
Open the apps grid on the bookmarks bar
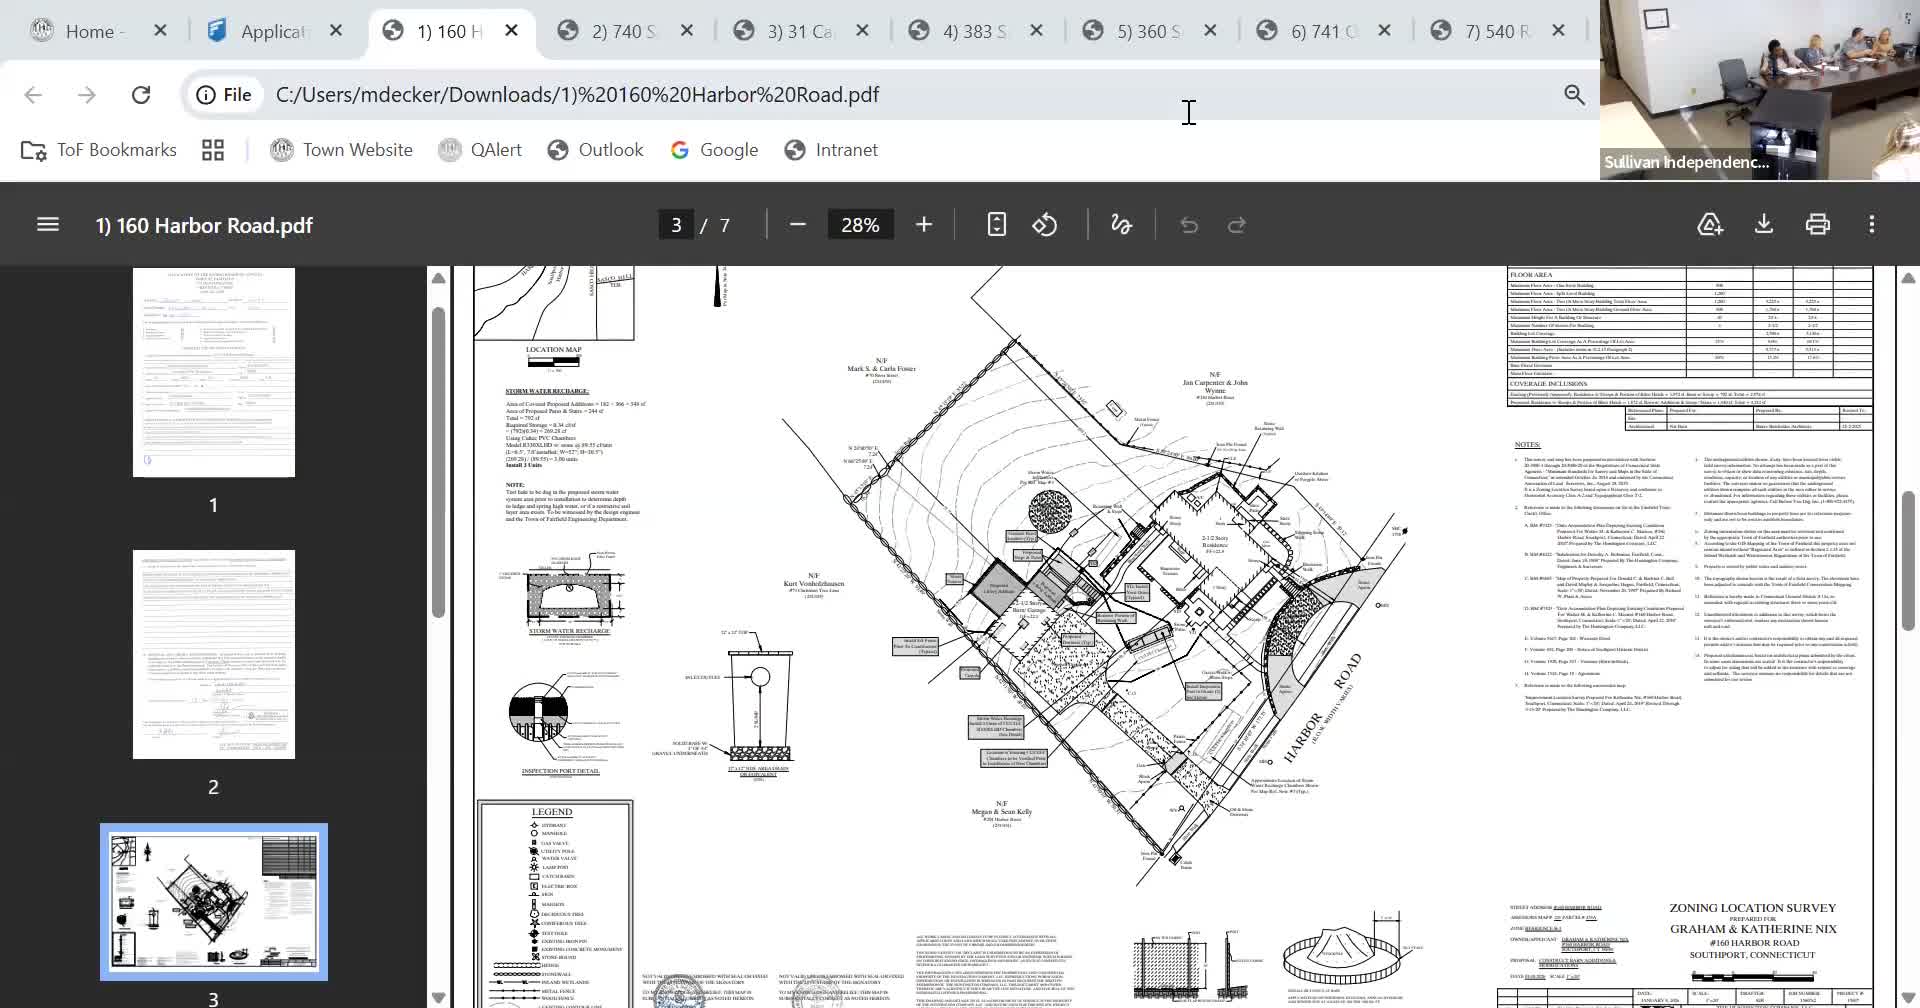coord(213,150)
